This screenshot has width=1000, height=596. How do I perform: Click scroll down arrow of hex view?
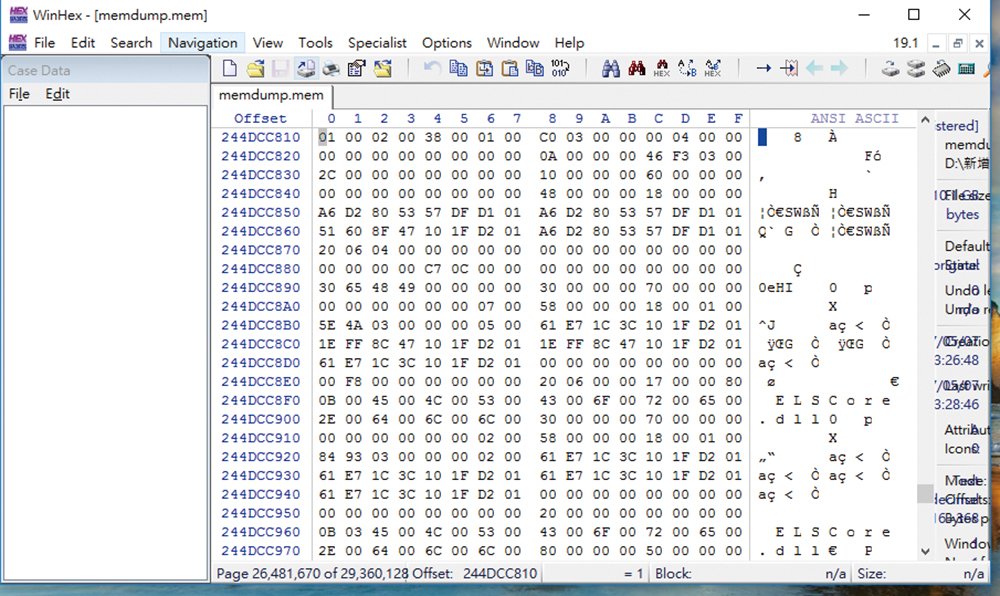pos(925,551)
